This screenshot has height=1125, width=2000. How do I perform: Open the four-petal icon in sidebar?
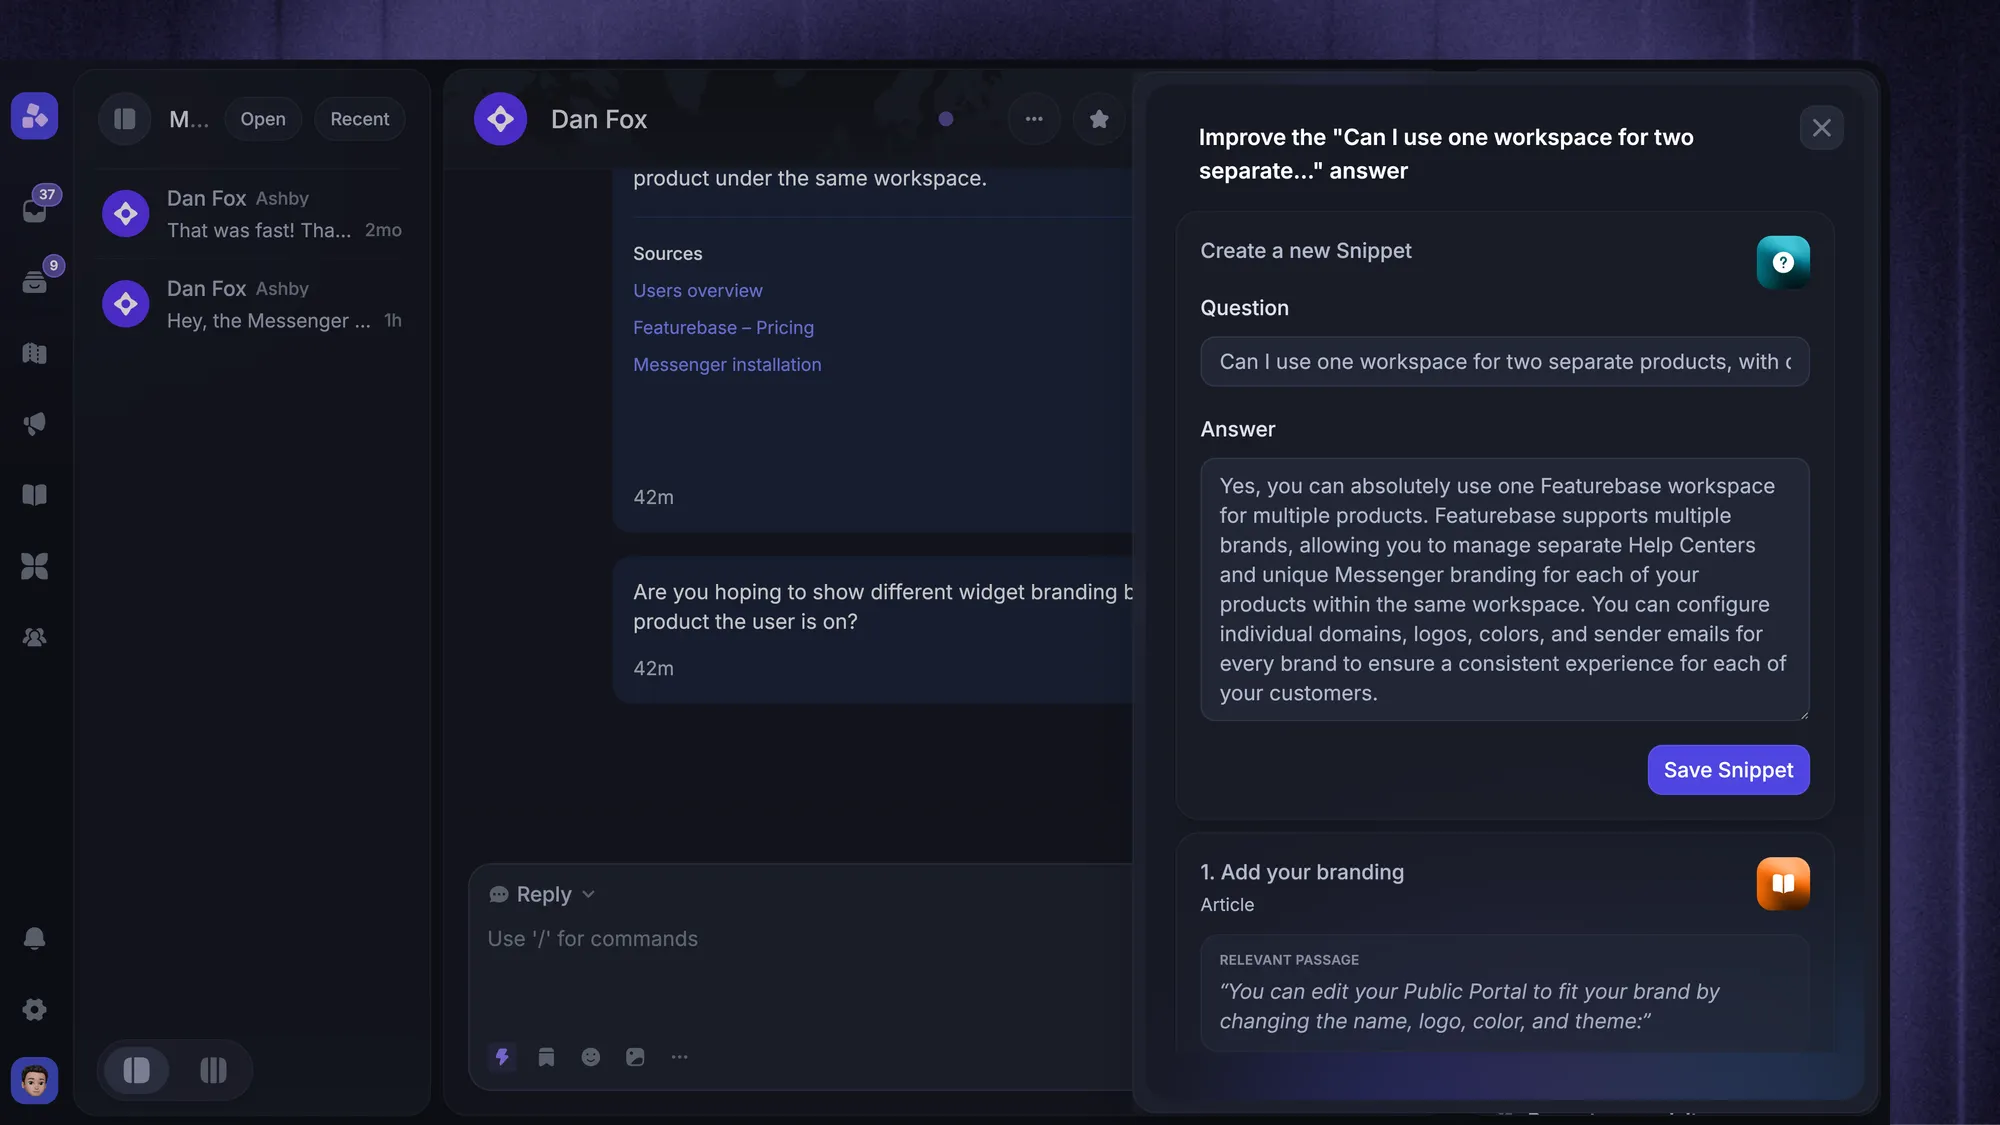coord(35,566)
